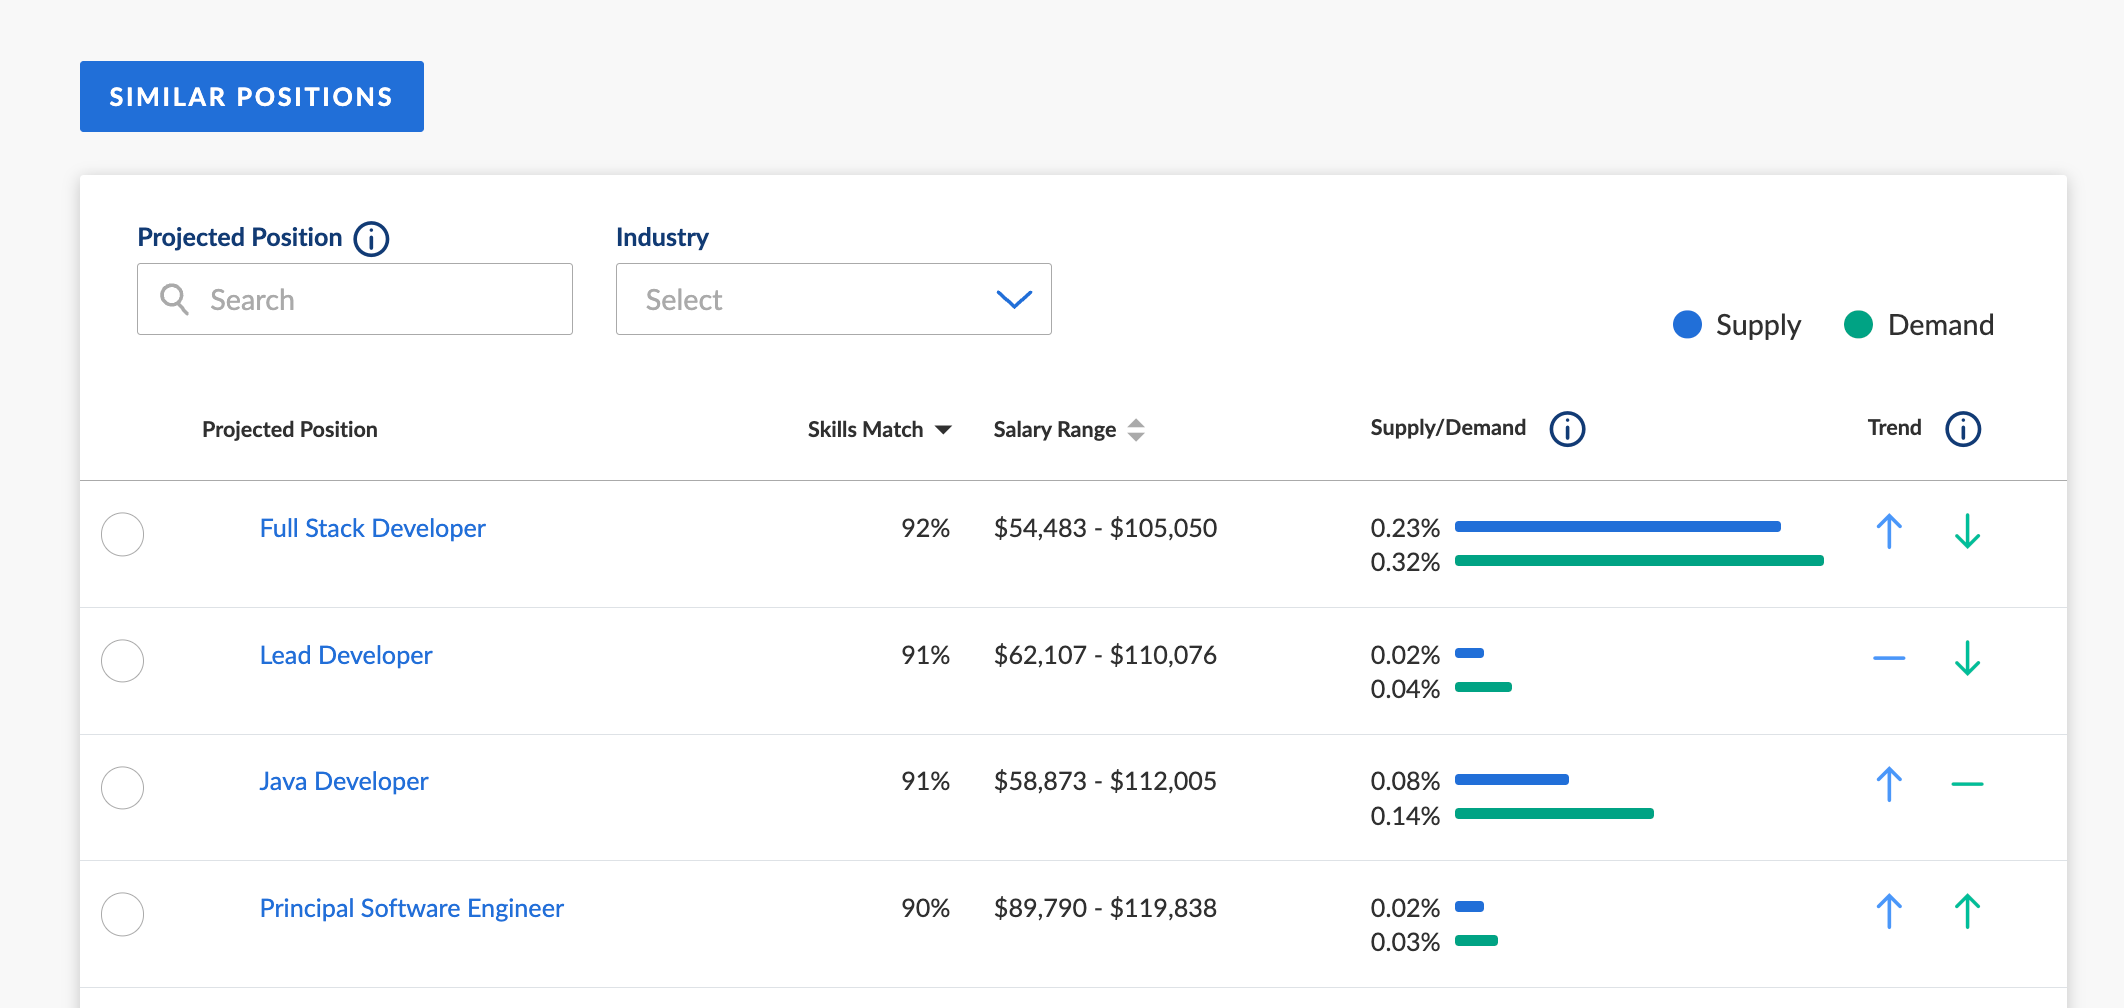
Task: Click Full Stack Developer 0.32% demand bar
Action: pyautogui.click(x=1639, y=561)
